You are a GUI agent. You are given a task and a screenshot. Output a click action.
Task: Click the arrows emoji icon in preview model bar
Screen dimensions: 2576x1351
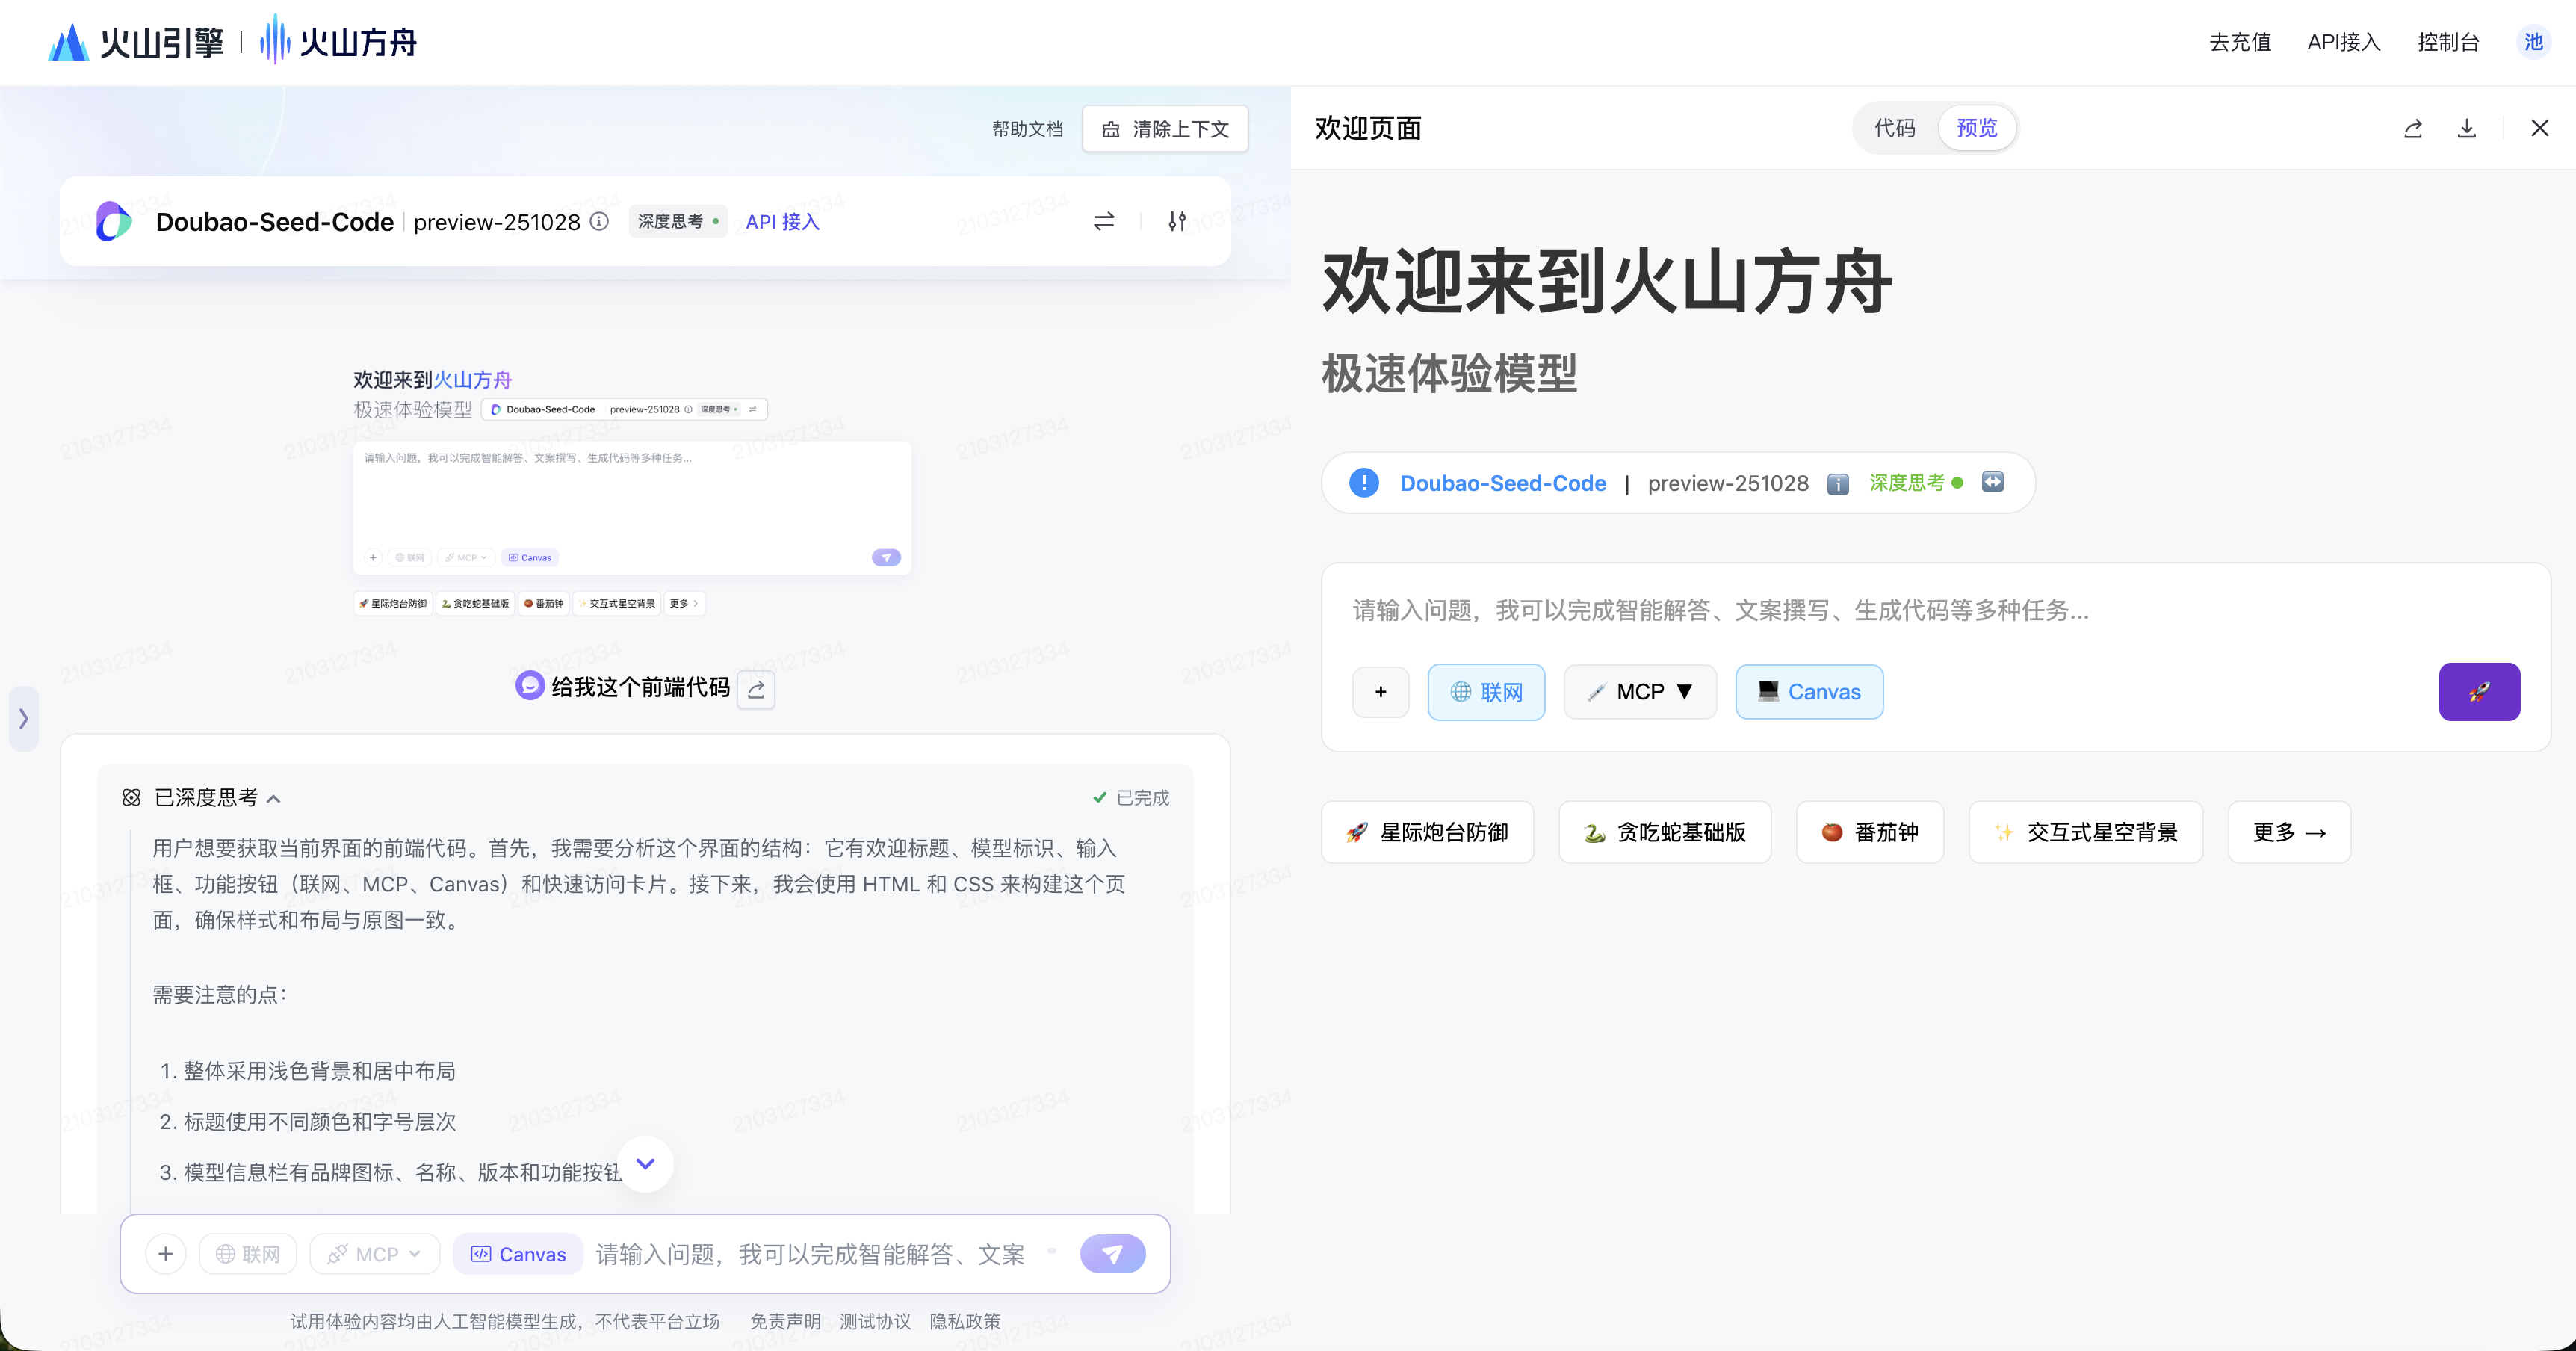pyautogui.click(x=1993, y=482)
